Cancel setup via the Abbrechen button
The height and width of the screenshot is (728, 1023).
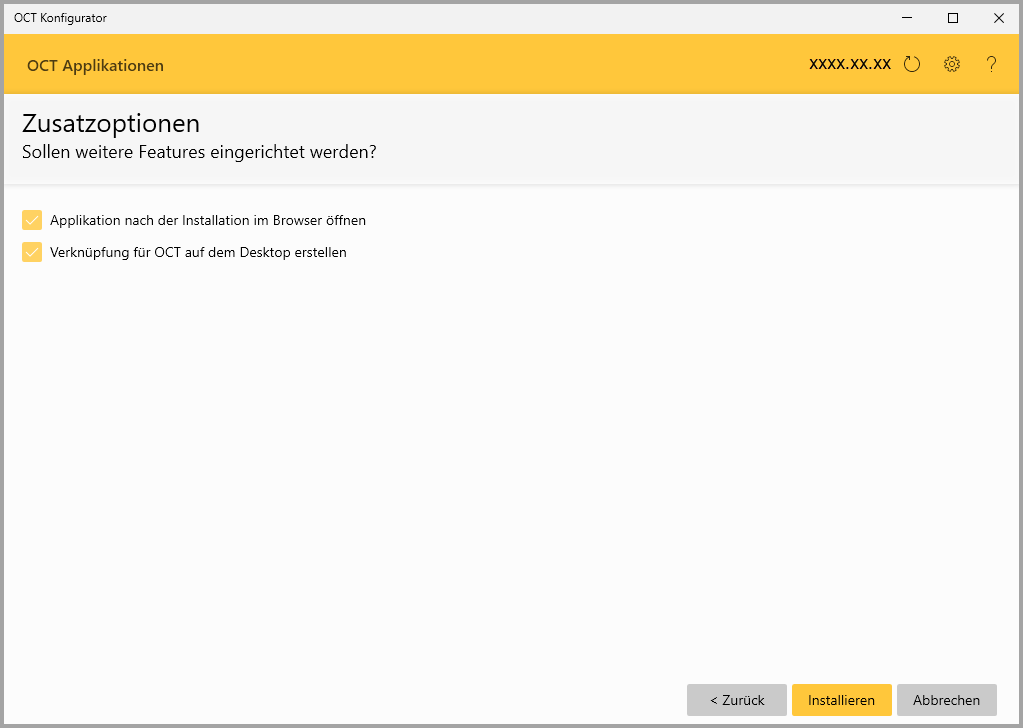click(x=946, y=700)
